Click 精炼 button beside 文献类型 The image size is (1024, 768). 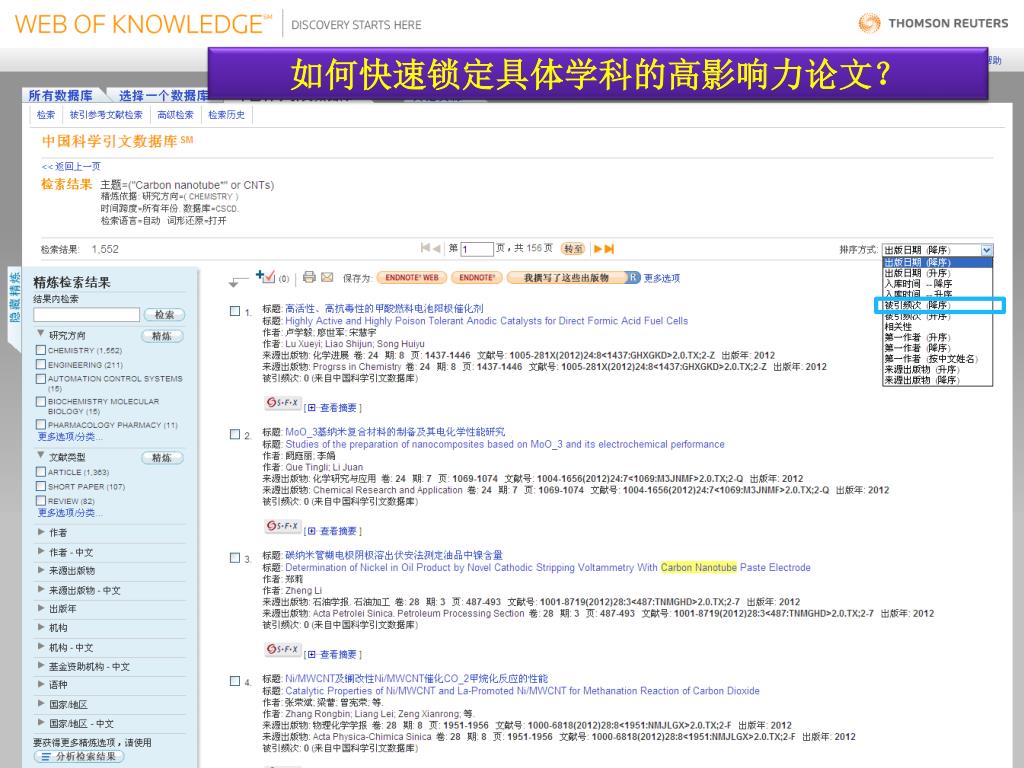click(162, 458)
